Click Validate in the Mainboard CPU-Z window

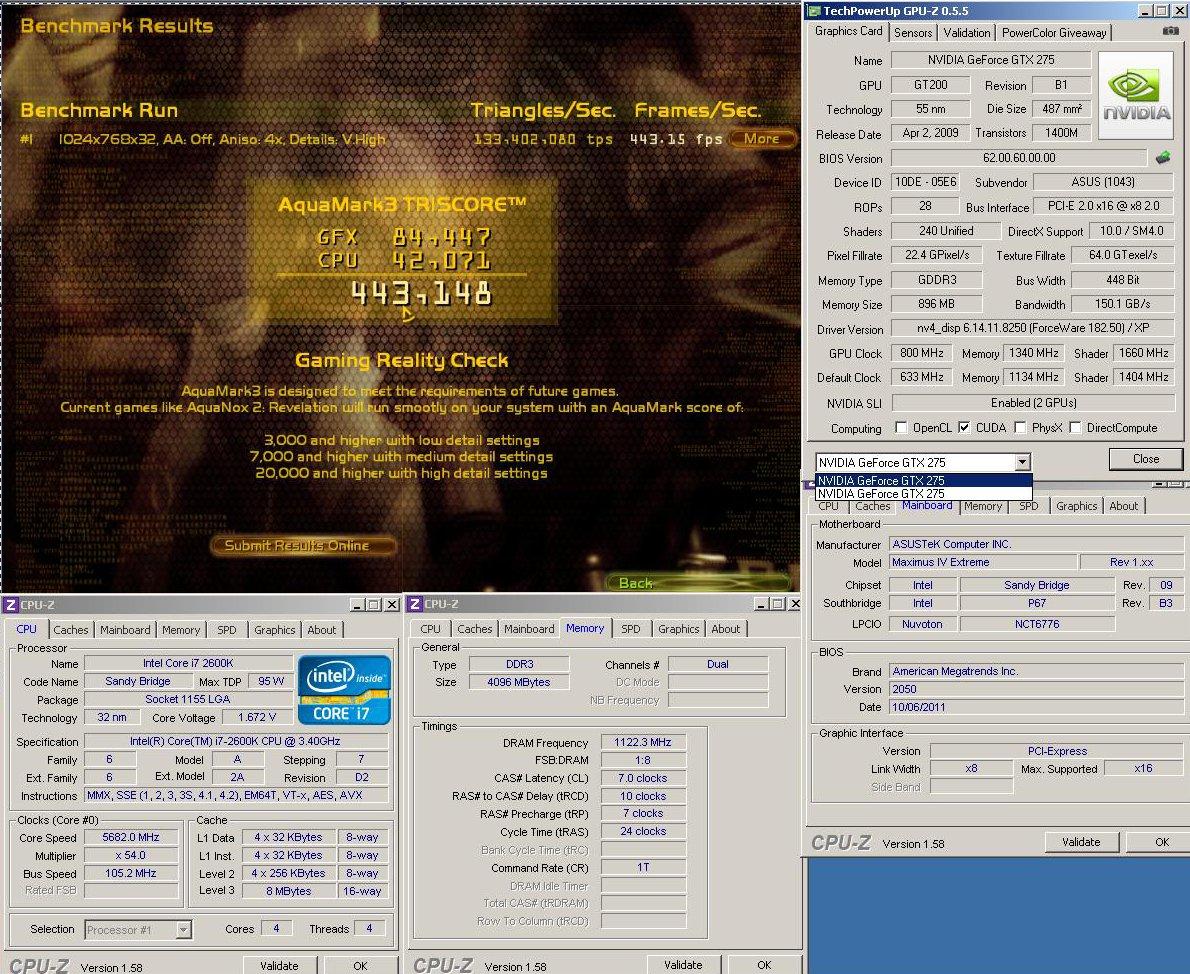[1081, 842]
